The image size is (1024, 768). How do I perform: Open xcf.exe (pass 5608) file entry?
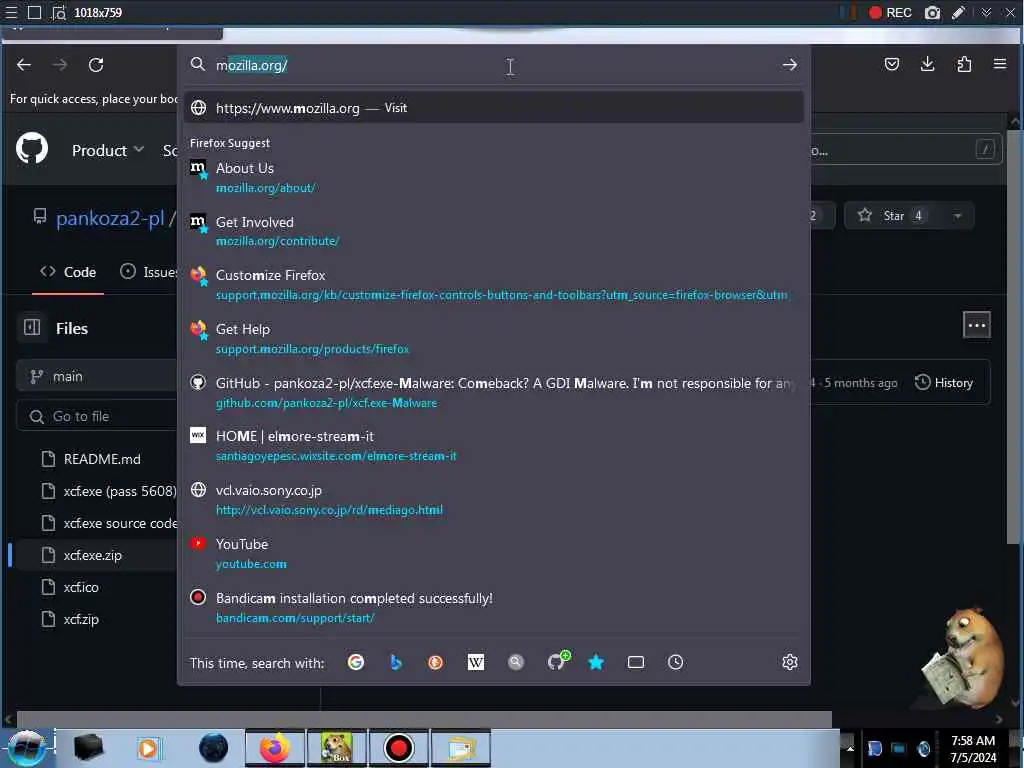[x=120, y=491]
